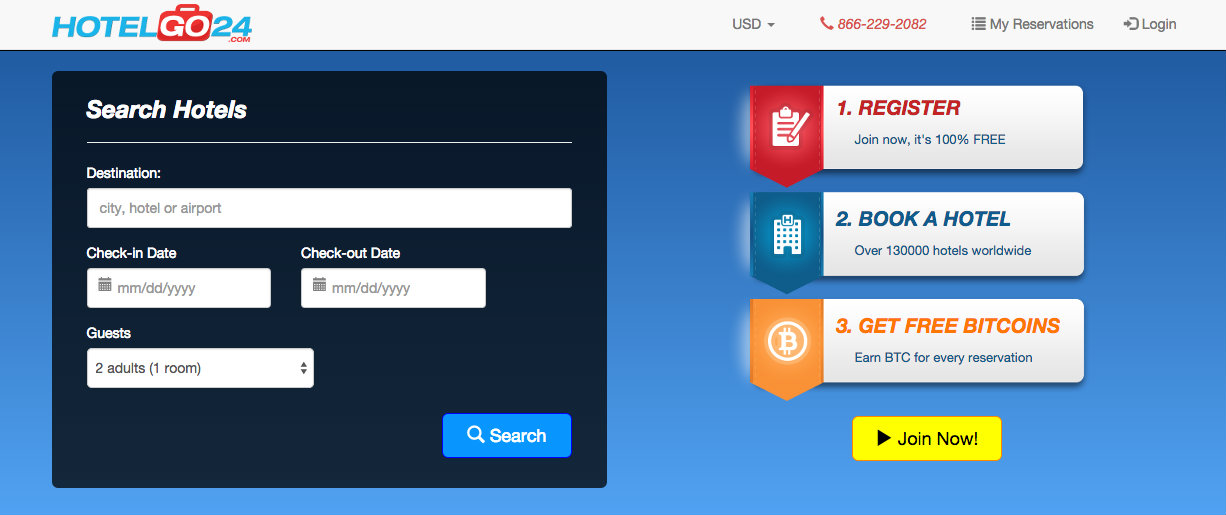This screenshot has width=1226, height=515.
Task: Click the blue Search button
Action: [507, 436]
